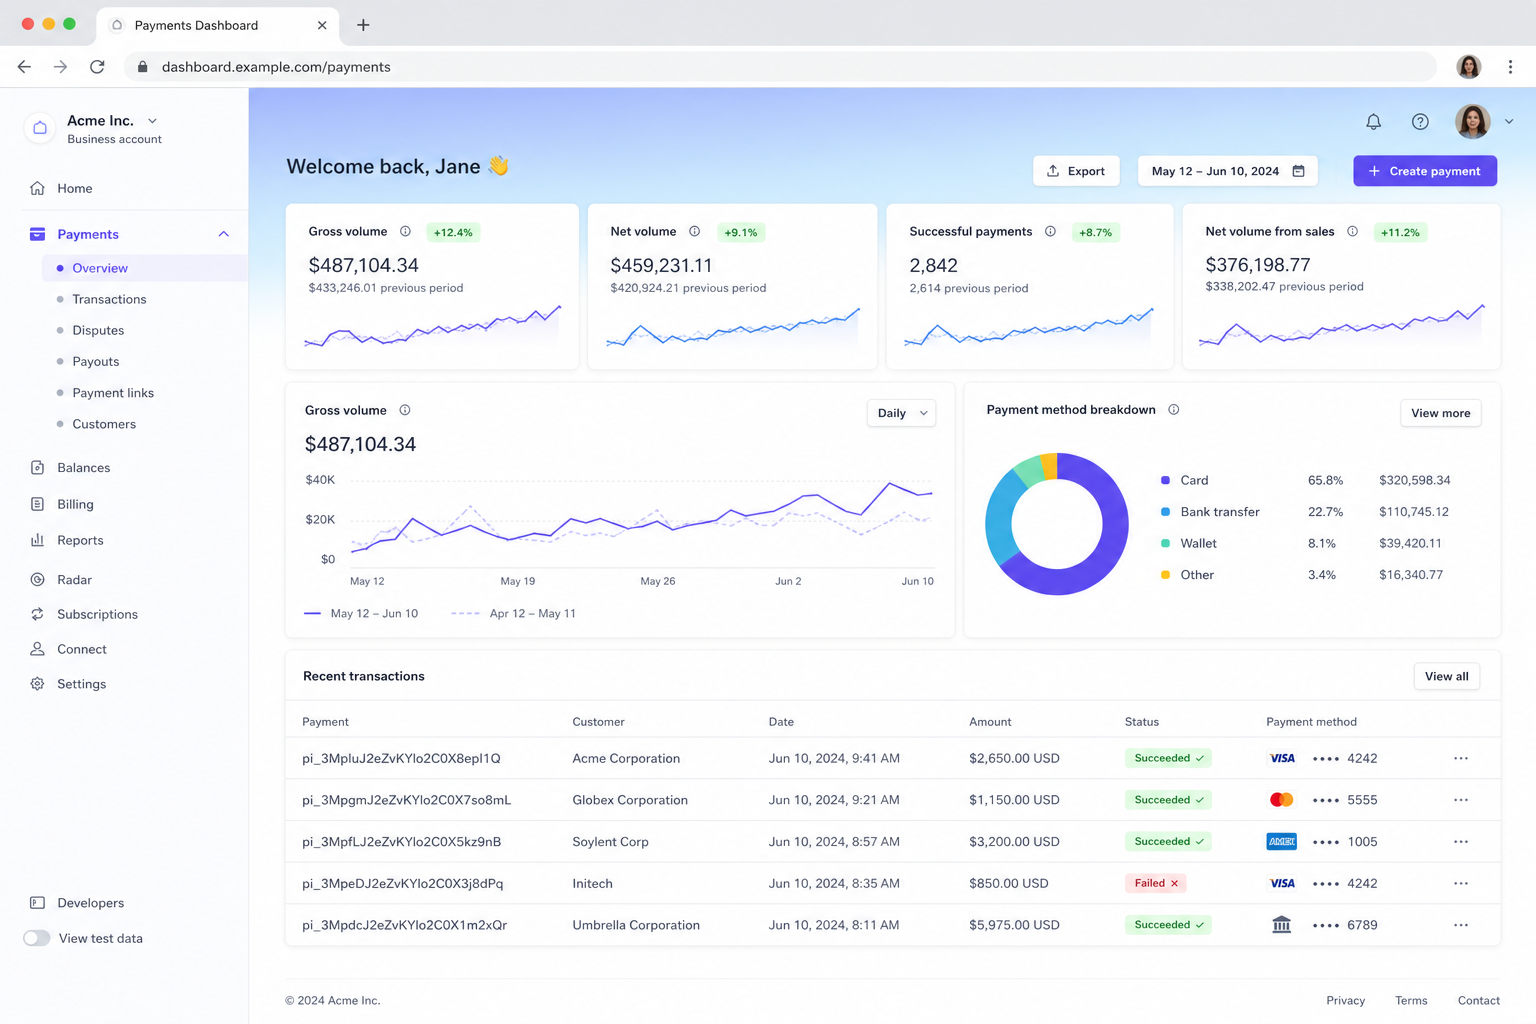Image resolution: width=1536 pixels, height=1024 pixels.
Task: Click View all recent transactions
Action: tap(1446, 676)
